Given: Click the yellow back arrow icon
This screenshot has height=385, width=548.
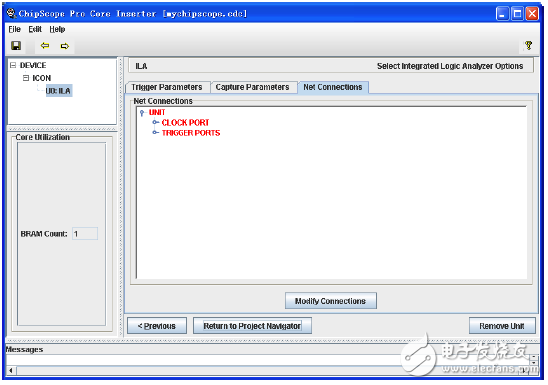Looking at the screenshot, I should [x=45, y=46].
